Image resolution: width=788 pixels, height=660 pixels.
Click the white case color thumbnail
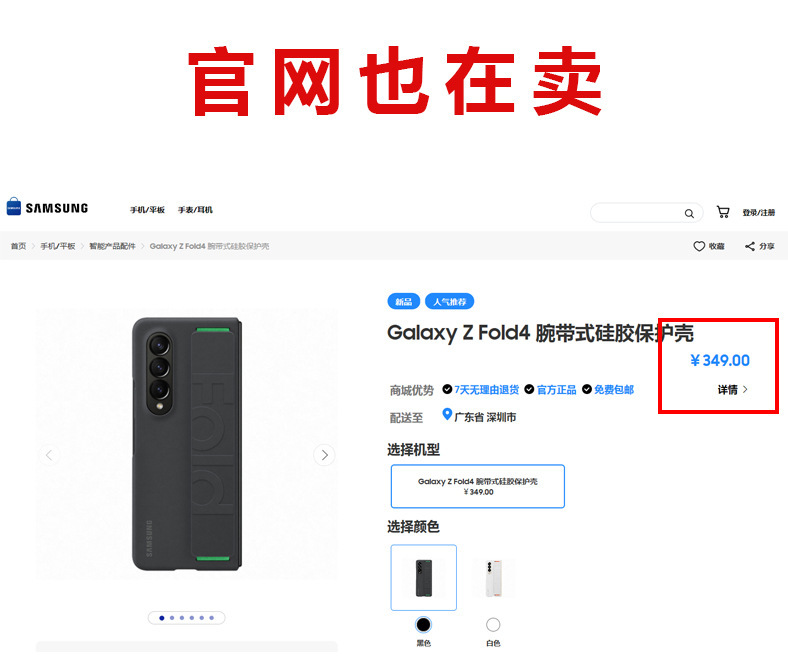coord(494,578)
